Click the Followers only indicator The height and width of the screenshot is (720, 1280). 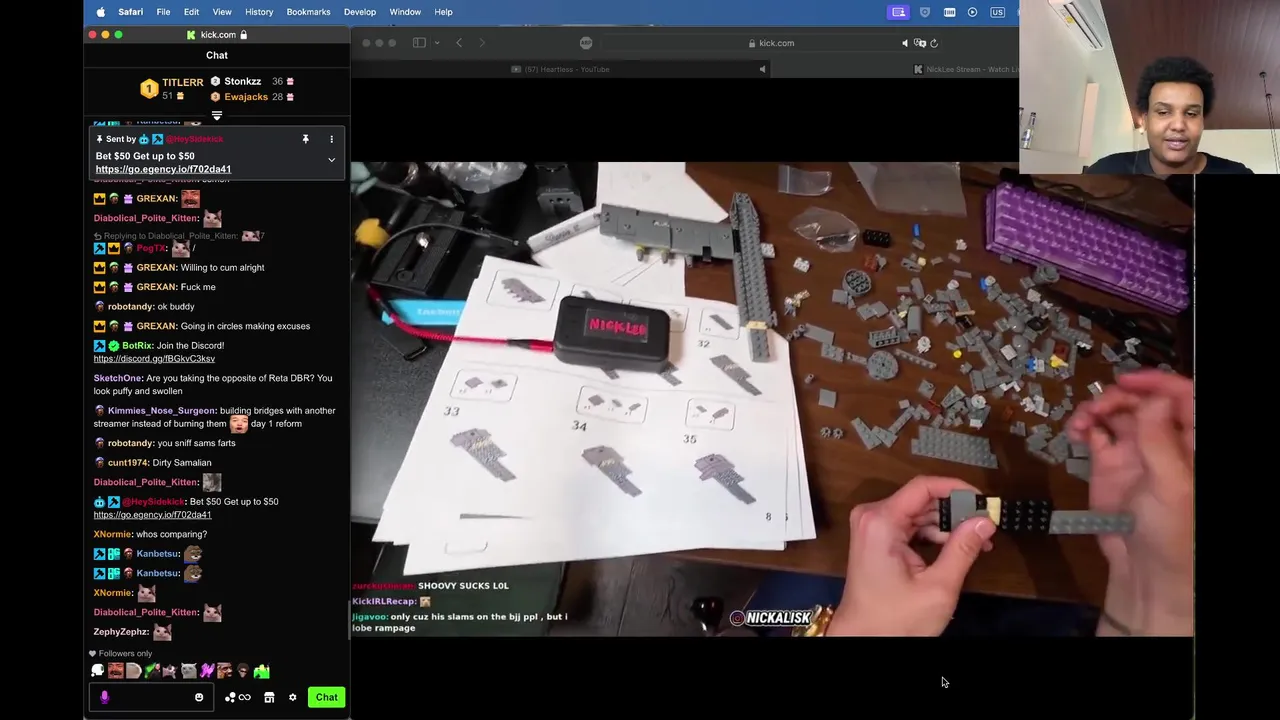tap(121, 654)
